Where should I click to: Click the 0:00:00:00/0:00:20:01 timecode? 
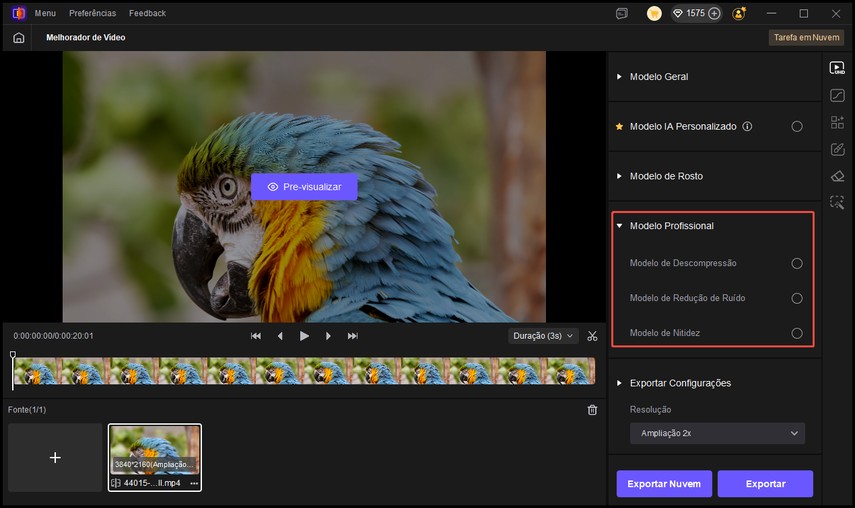[x=53, y=336]
